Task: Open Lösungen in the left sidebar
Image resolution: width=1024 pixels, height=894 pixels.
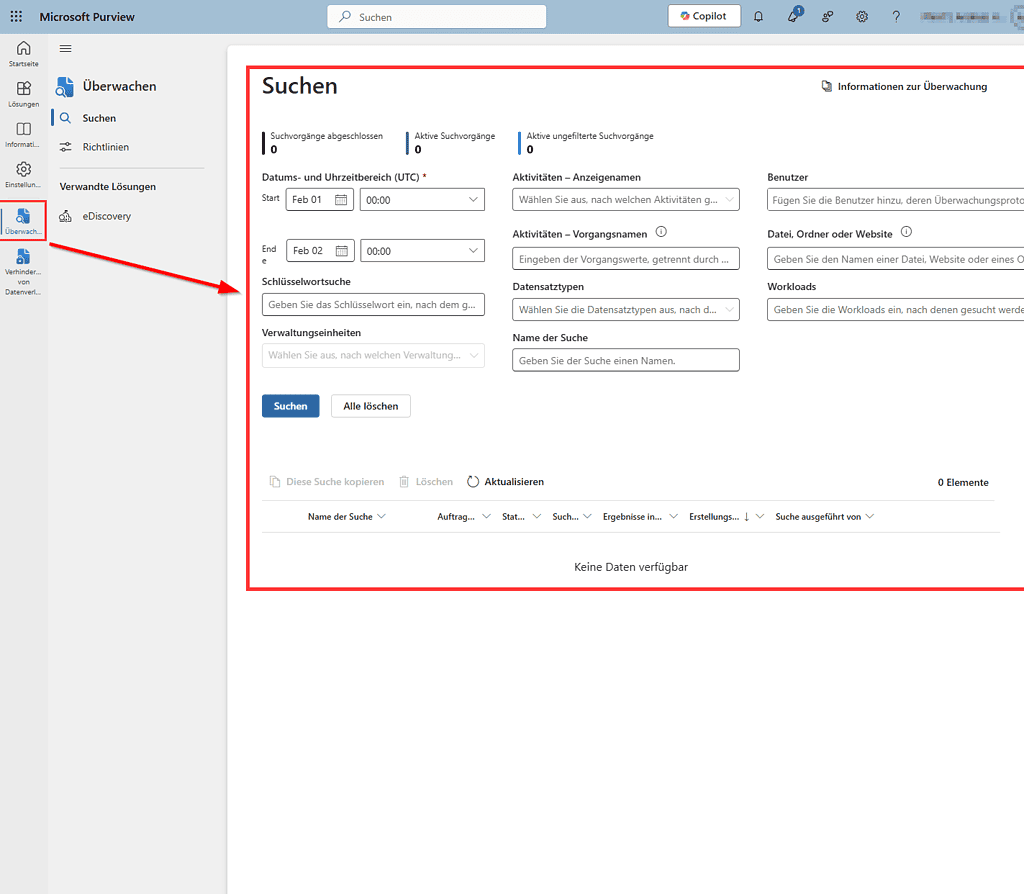Action: (x=22, y=93)
